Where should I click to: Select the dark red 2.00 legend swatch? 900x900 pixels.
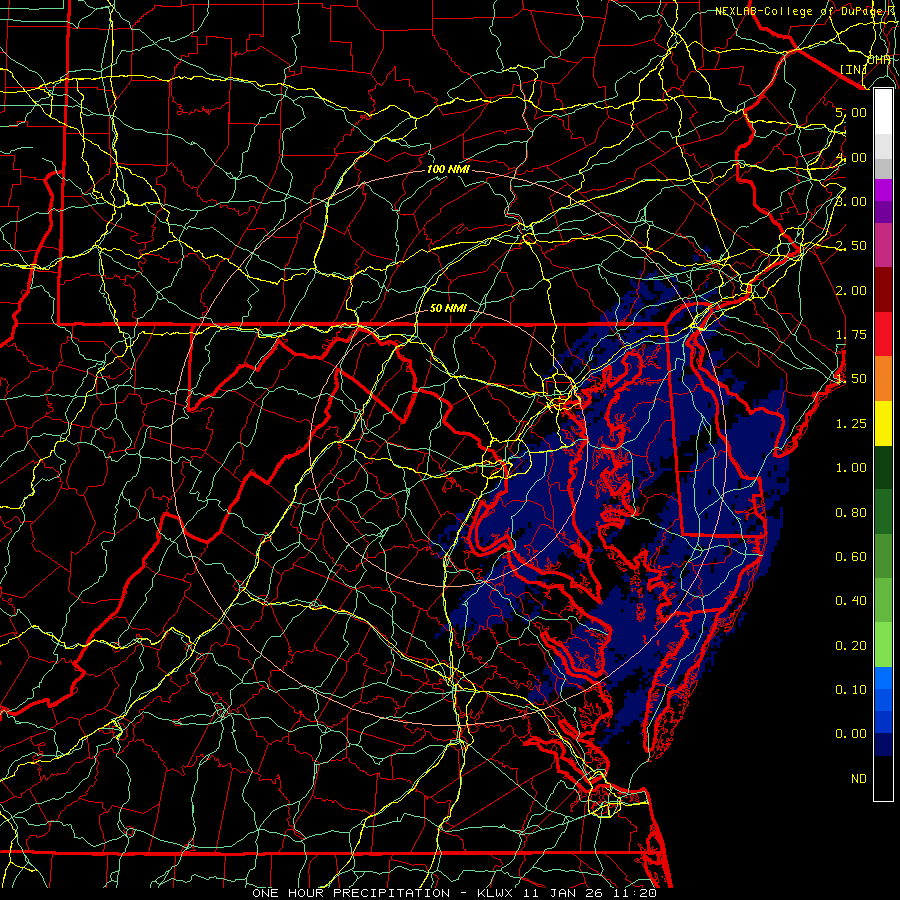[x=883, y=290]
